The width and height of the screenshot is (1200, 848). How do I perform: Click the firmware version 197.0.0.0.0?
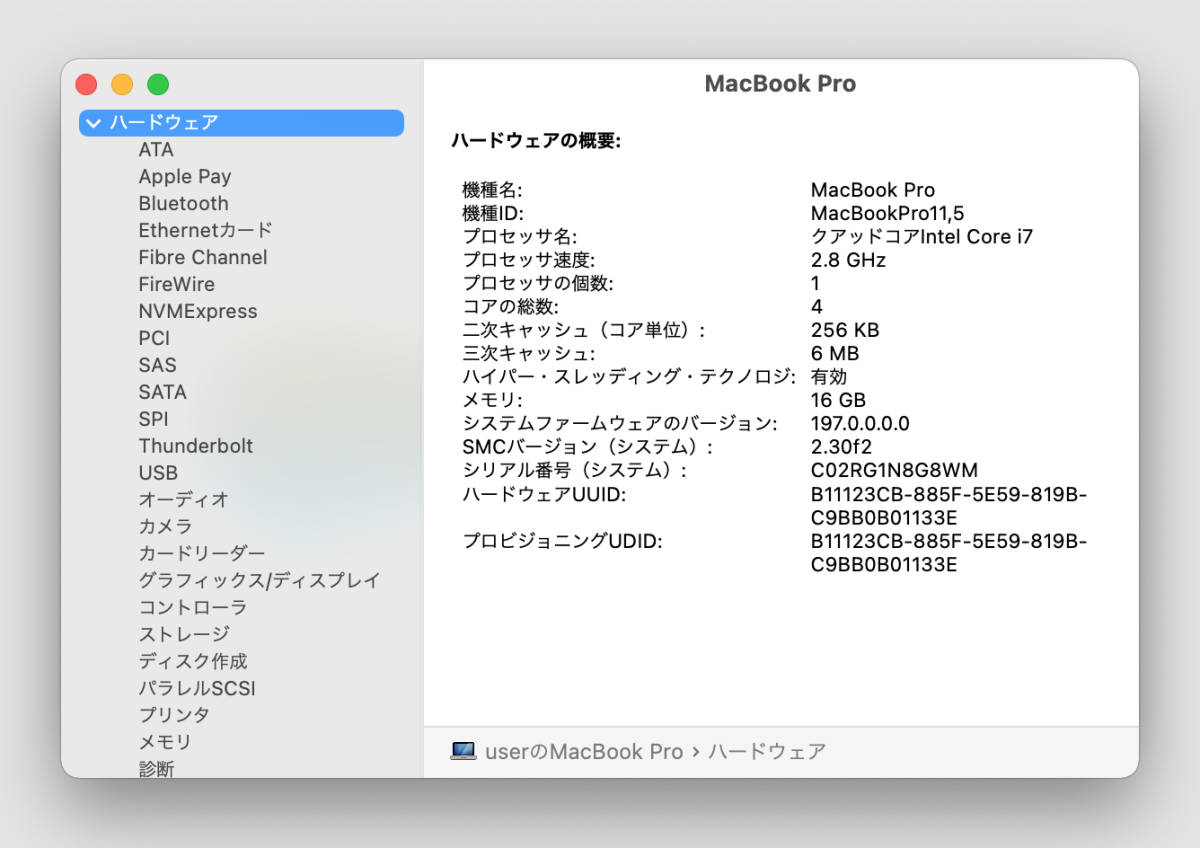point(860,424)
